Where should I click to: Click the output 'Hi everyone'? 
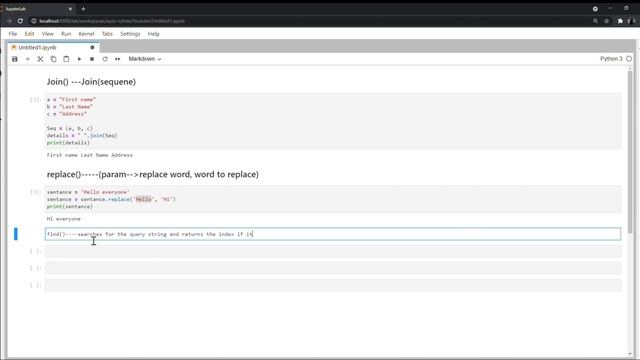[64, 219]
